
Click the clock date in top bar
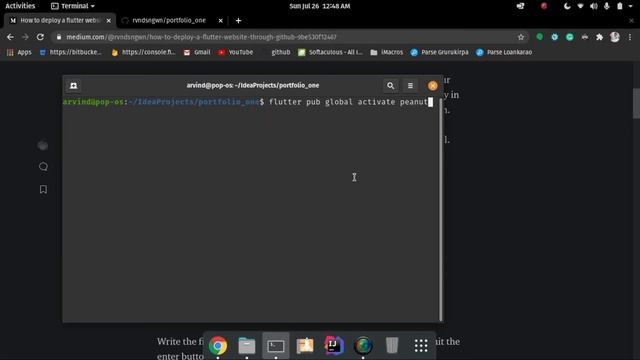pyautogui.click(x=320, y=6)
